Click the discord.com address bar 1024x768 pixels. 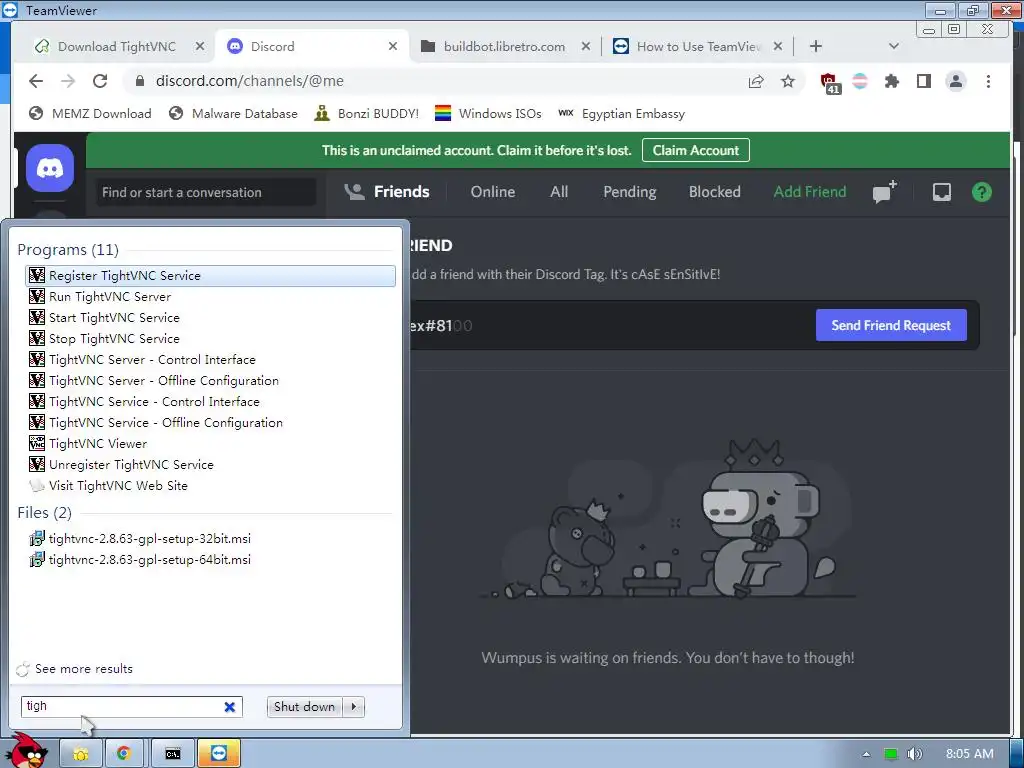point(438,81)
